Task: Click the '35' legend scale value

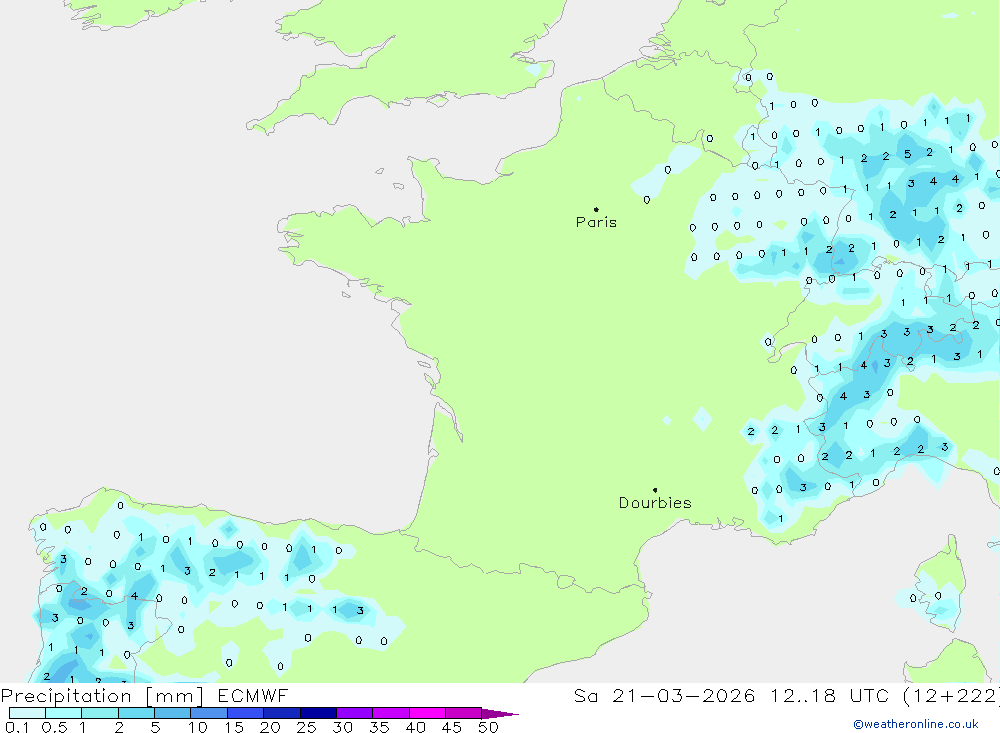Action: pyautogui.click(x=379, y=727)
